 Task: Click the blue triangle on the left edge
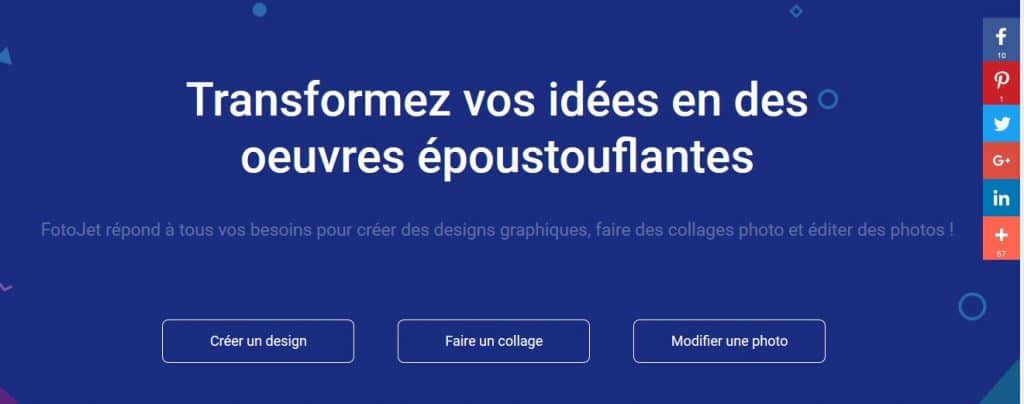tap(5, 56)
